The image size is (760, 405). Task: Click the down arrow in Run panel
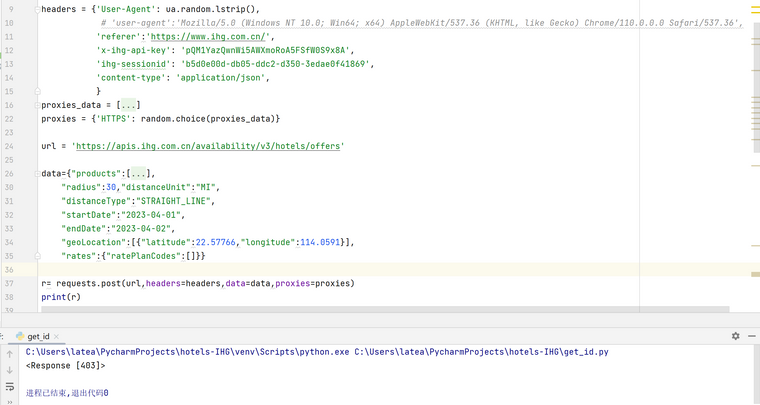pyautogui.click(x=10, y=369)
